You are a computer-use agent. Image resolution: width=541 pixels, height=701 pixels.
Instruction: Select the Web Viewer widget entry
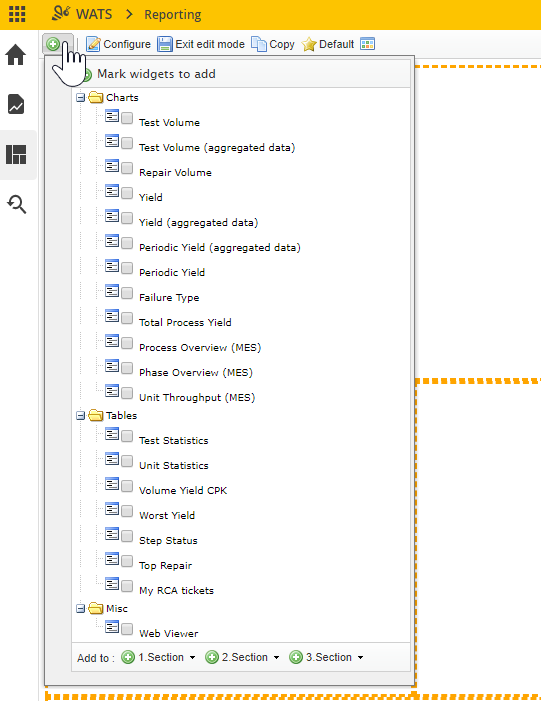click(169, 633)
